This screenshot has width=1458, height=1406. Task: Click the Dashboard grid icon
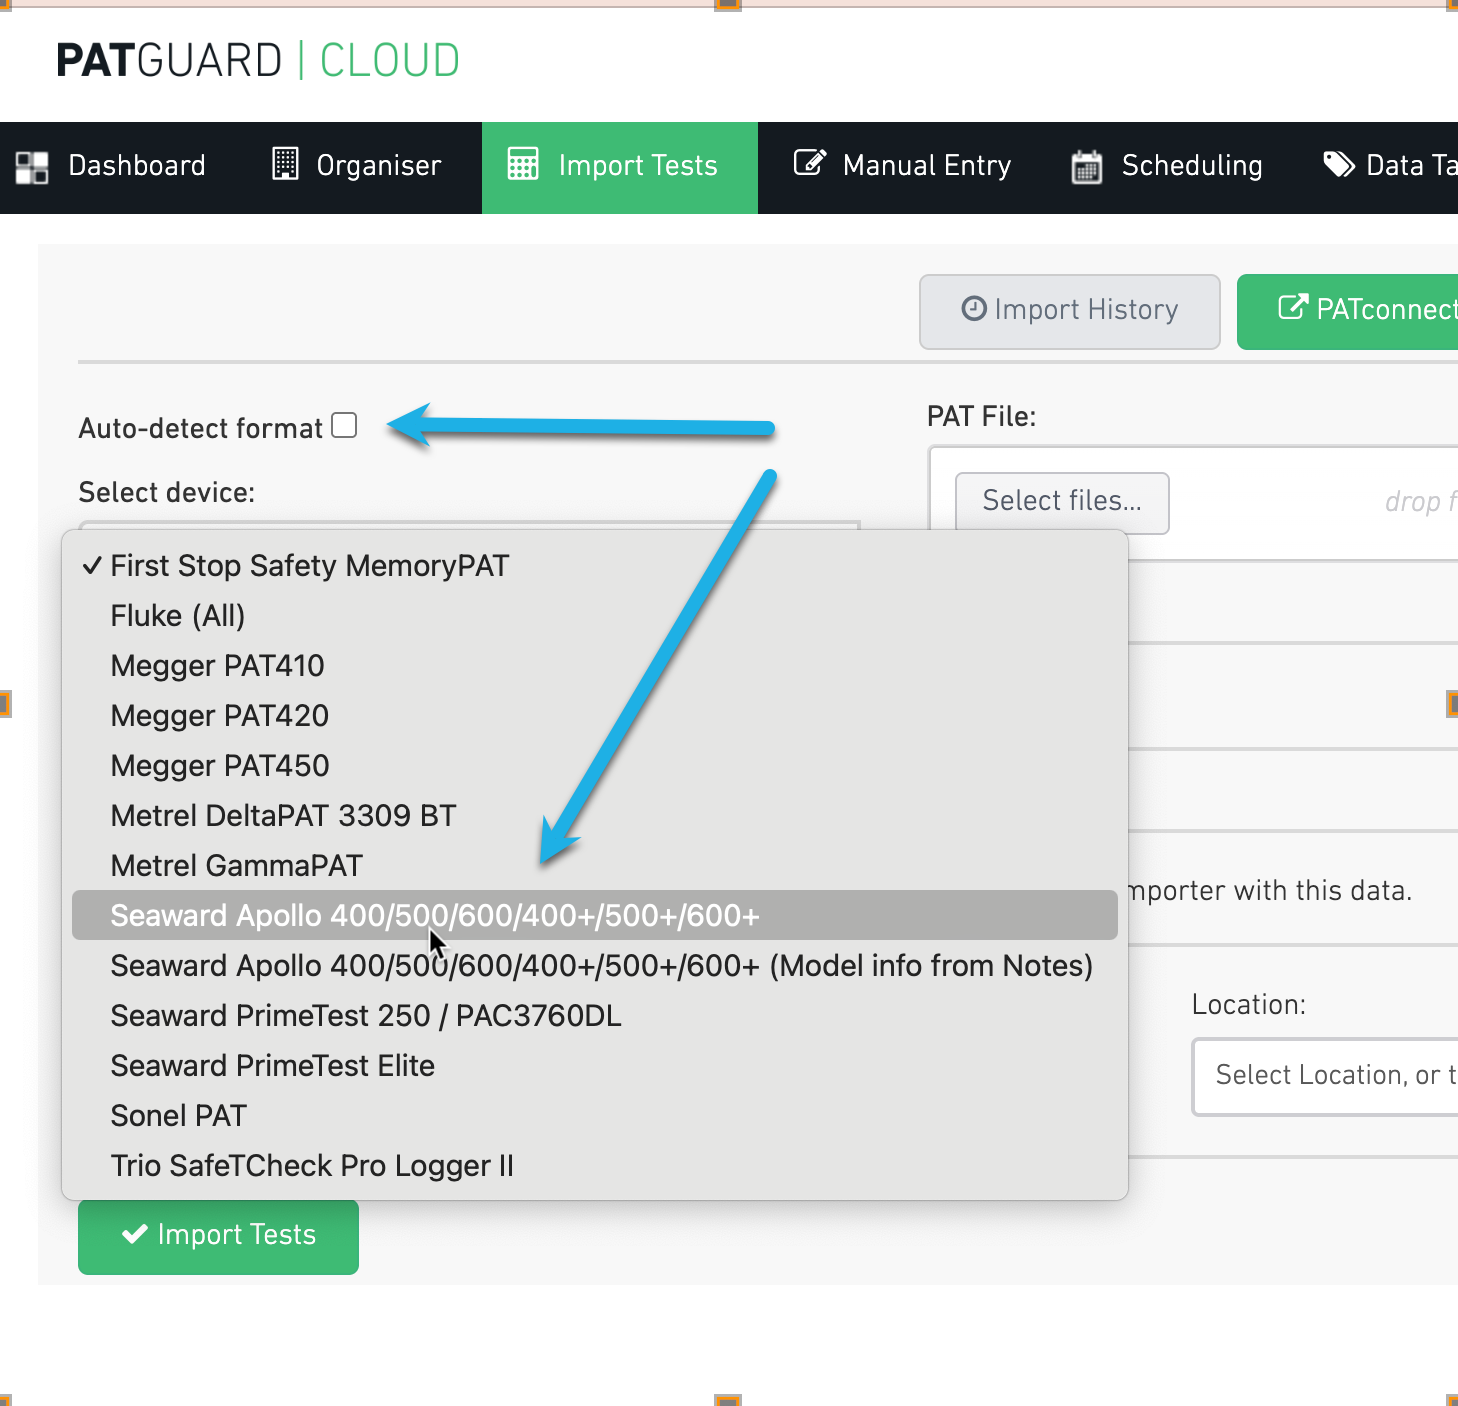click(x=32, y=167)
